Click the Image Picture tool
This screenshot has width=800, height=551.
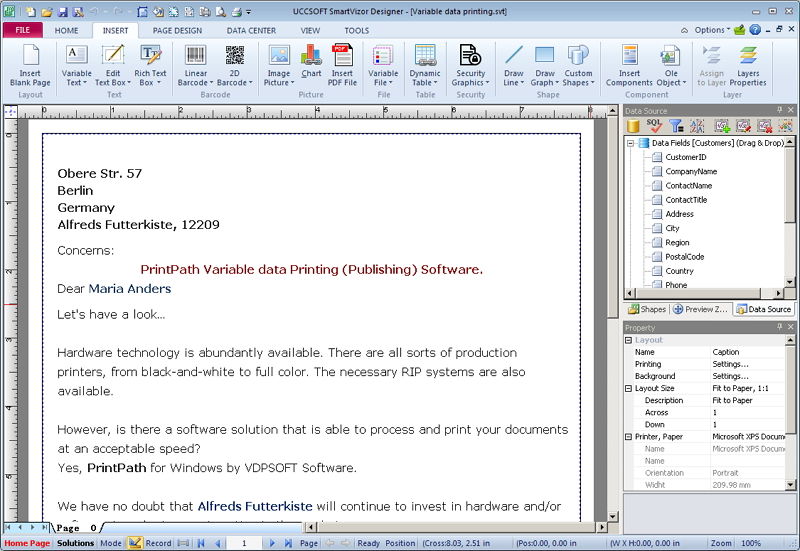pos(279,65)
